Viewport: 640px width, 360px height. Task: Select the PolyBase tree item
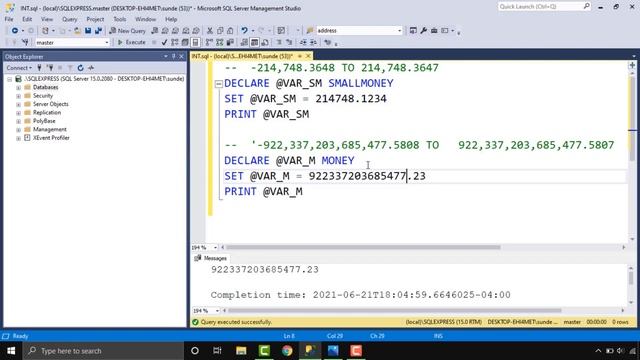click(44, 121)
